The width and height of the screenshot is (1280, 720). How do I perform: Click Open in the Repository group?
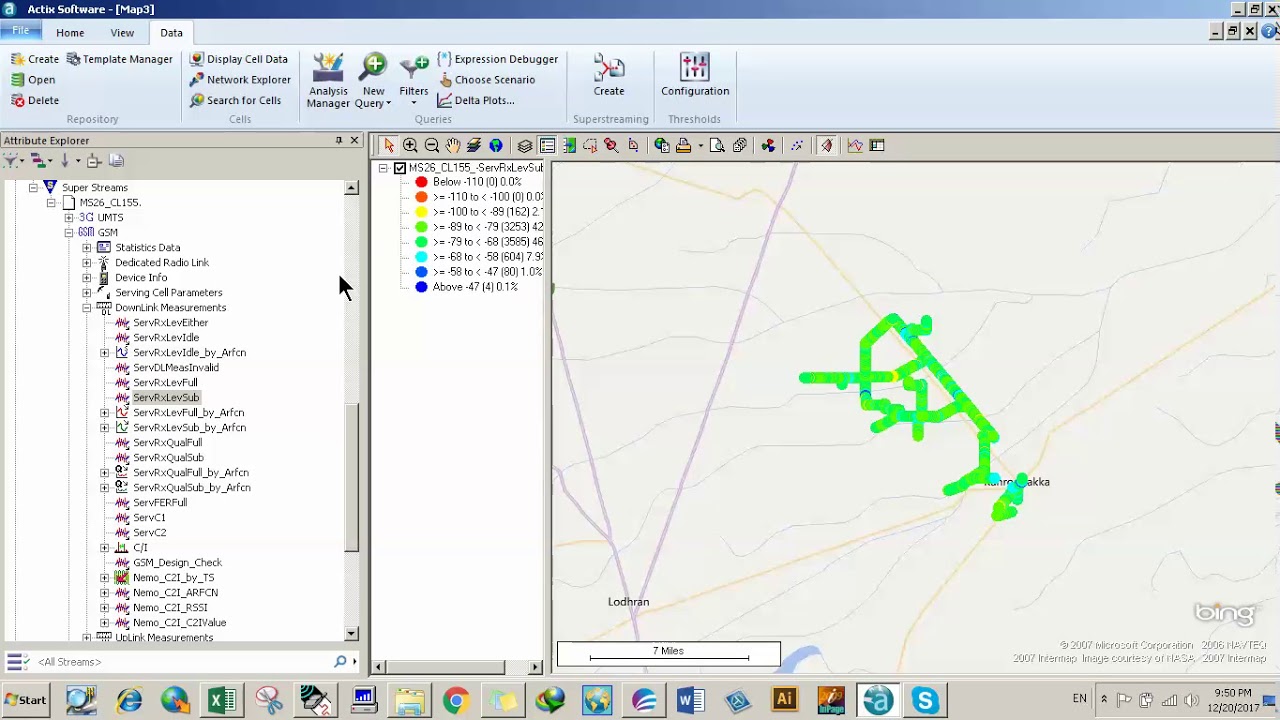33,80
